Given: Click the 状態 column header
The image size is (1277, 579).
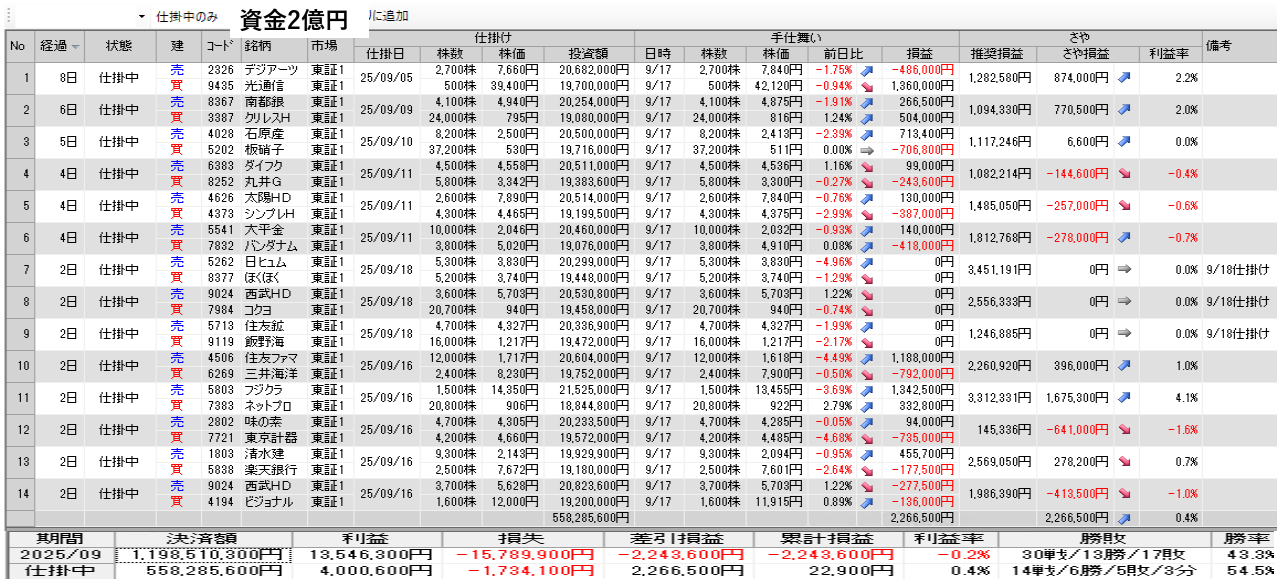Looking at the screenshot, I should click(119, 46).
